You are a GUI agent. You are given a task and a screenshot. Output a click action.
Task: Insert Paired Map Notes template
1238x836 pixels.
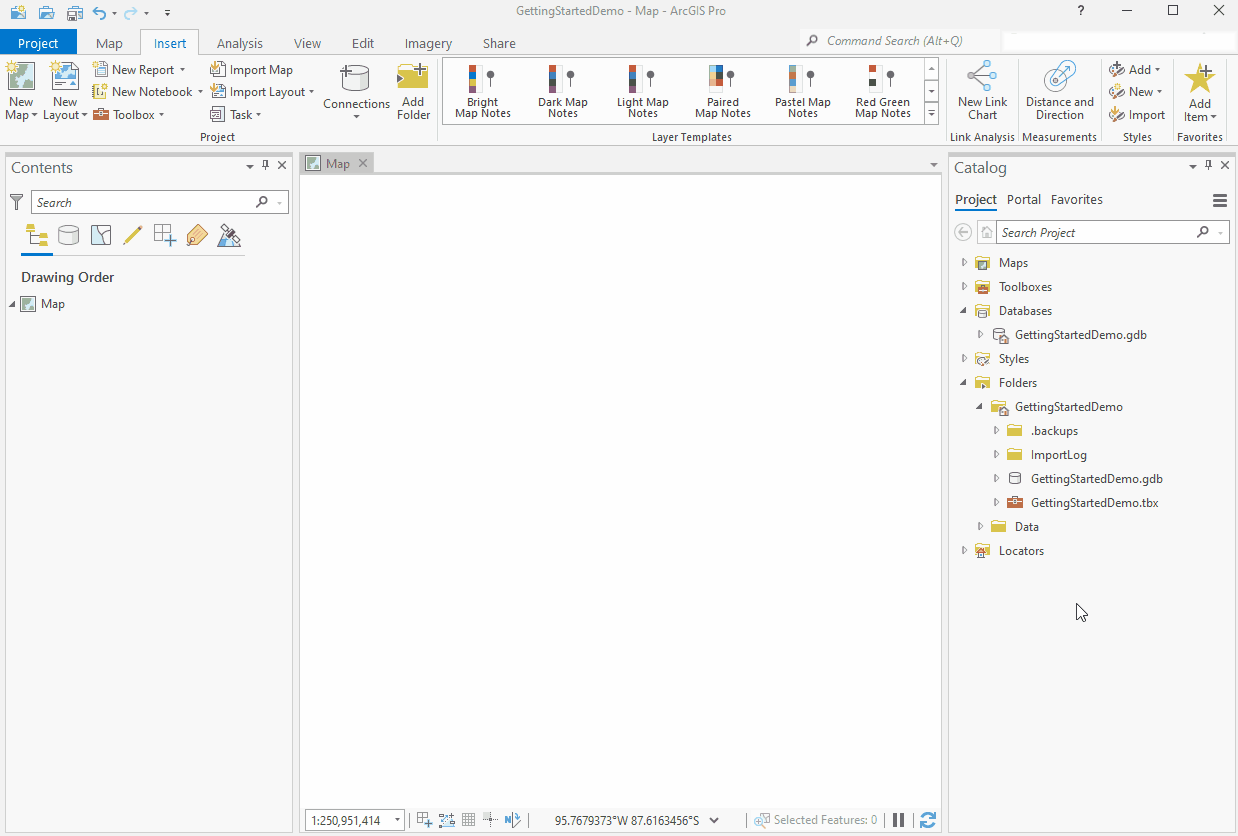point(723,92)
